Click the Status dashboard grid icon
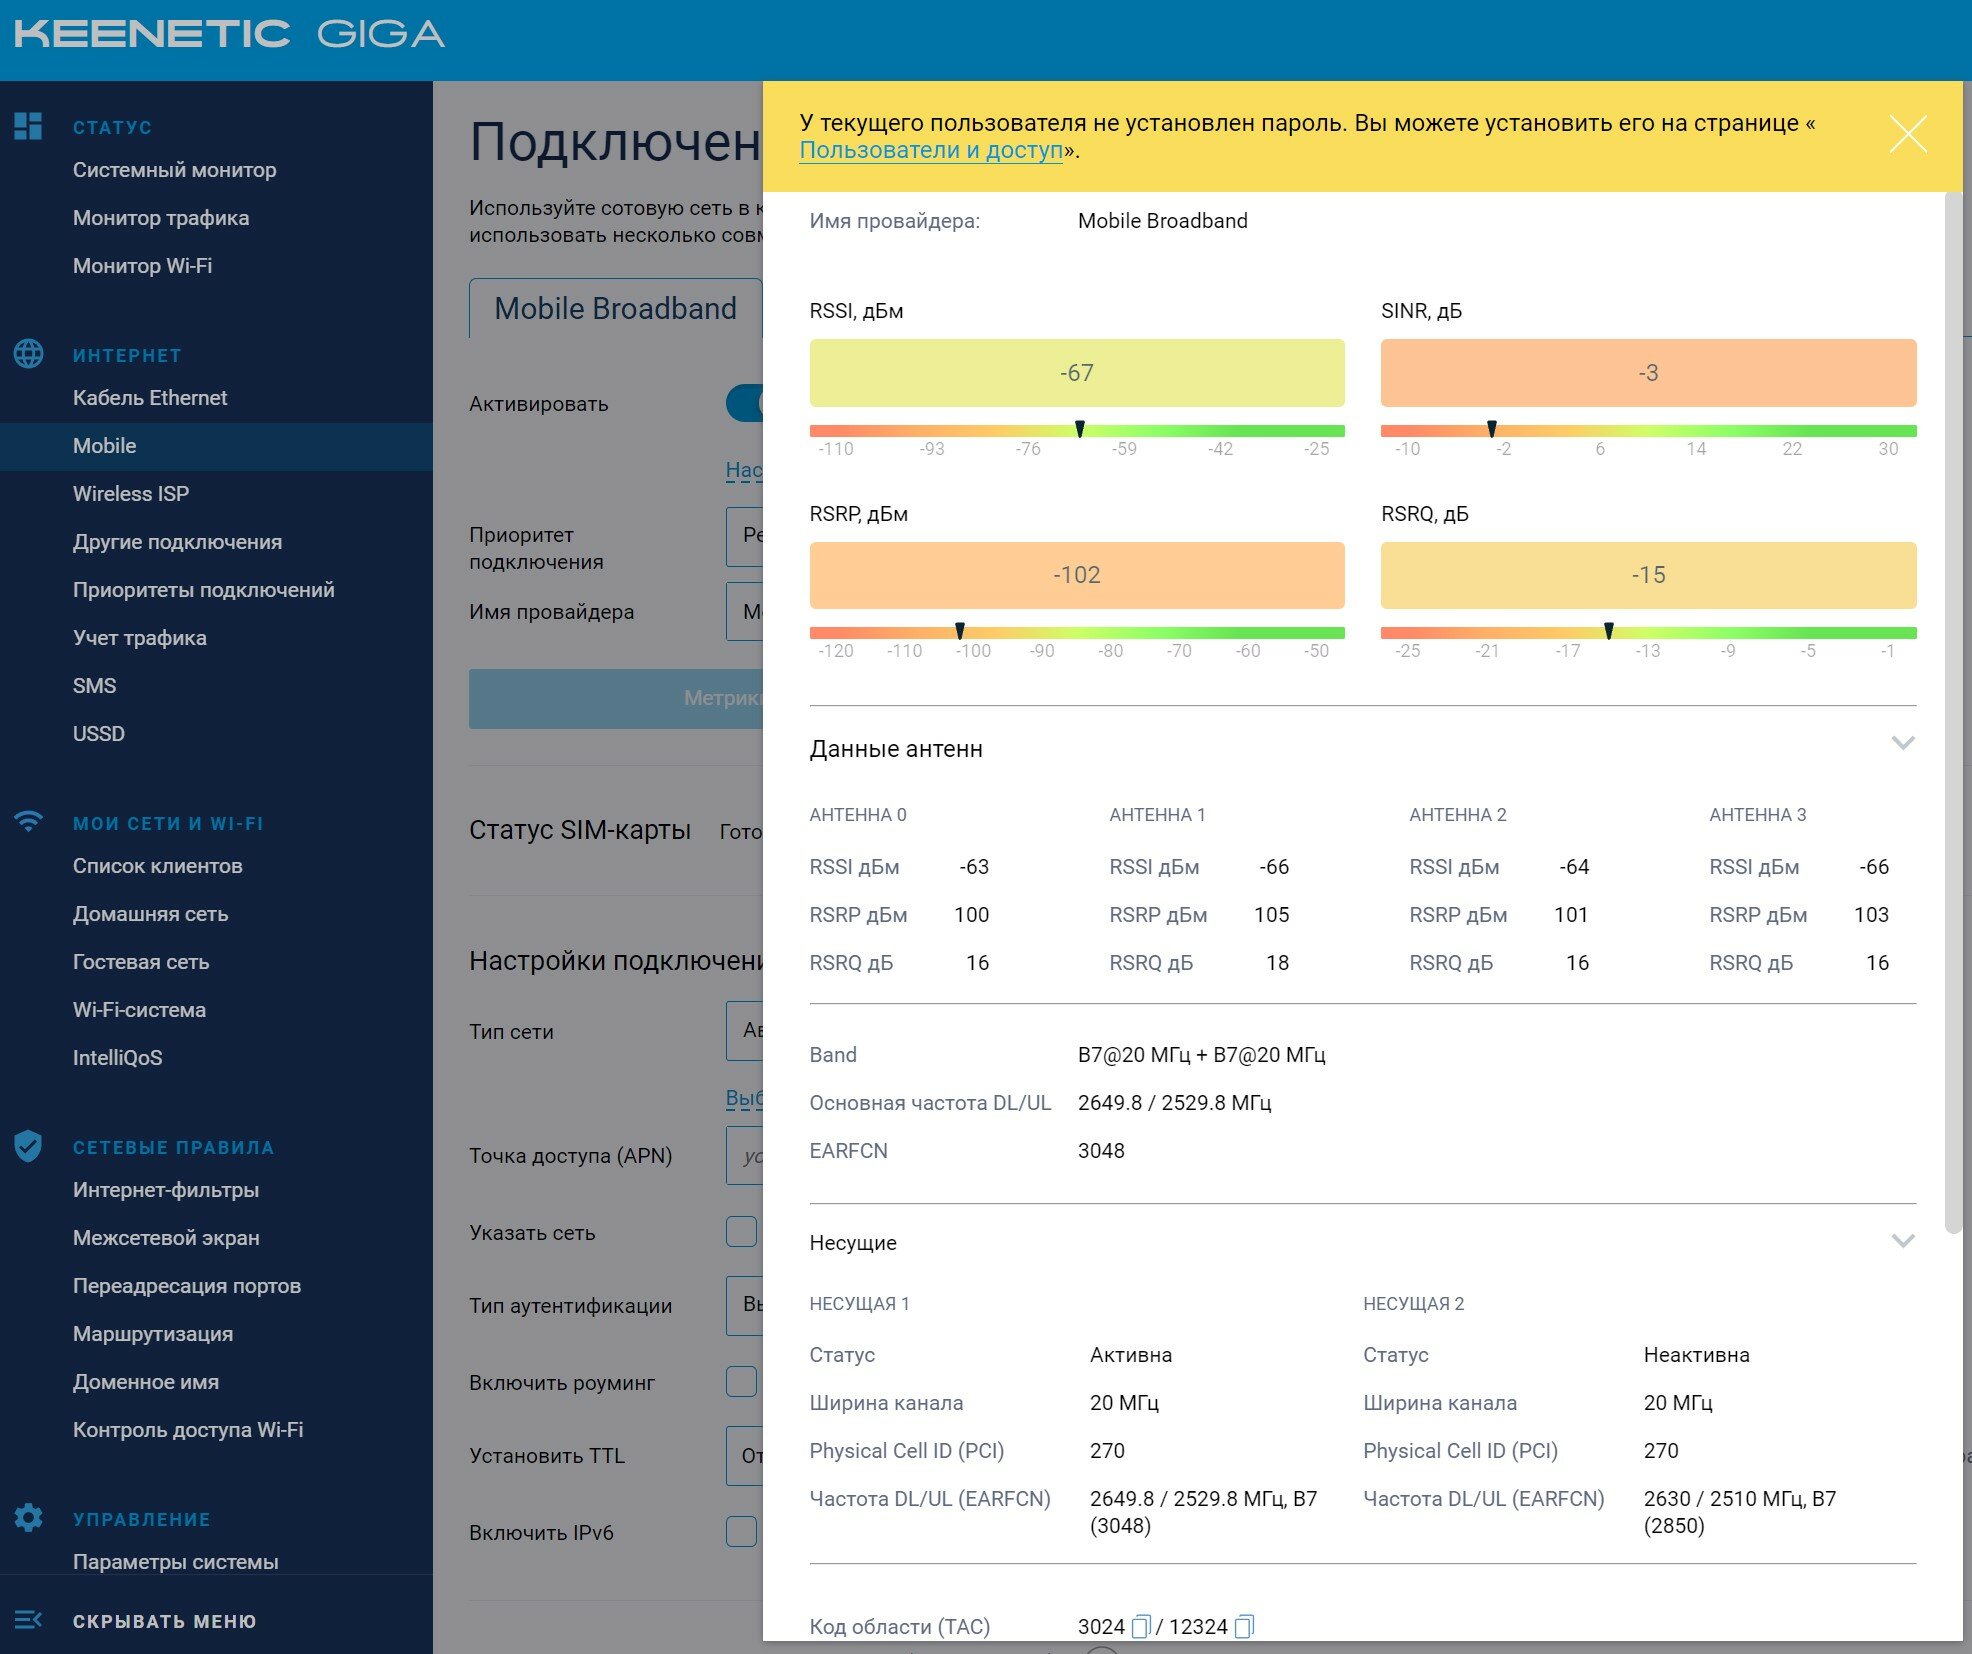This screenshot has height=1654, width=1972. 28,126
